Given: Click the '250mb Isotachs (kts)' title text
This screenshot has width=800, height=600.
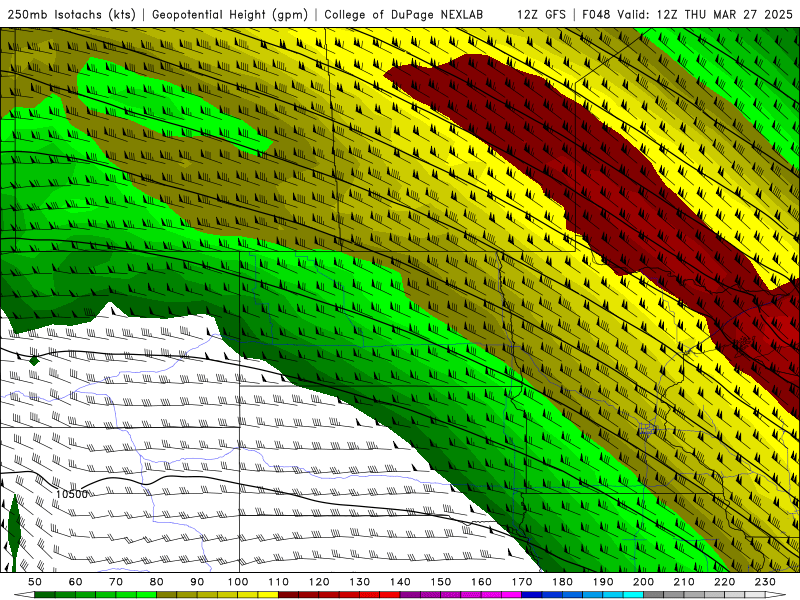Looking at the screenshot, I should [x=72, y=14].
